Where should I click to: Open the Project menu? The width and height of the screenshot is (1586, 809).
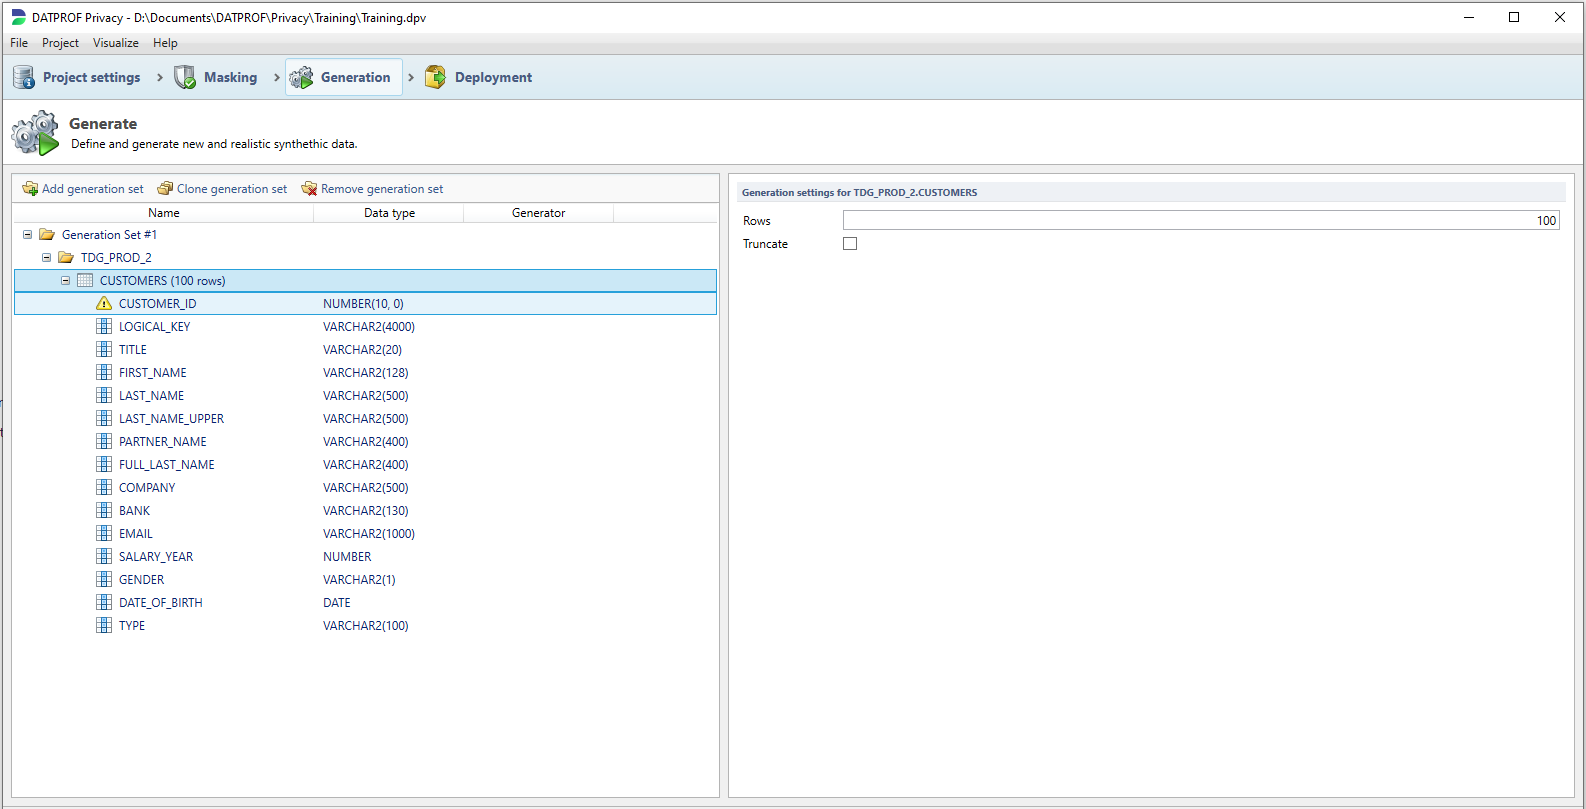coord(60,43)
